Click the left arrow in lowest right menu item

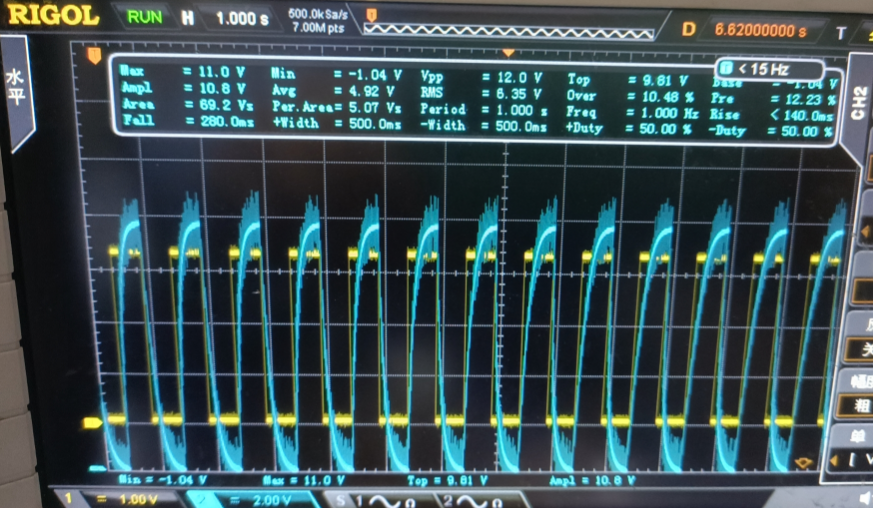(x=834, y=461)
